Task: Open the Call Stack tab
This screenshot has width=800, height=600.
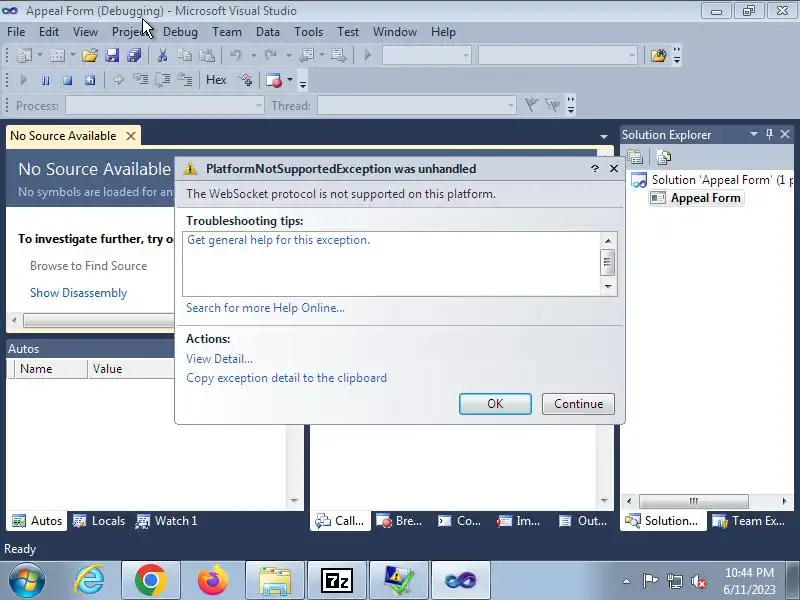Action: coord(340,521)
